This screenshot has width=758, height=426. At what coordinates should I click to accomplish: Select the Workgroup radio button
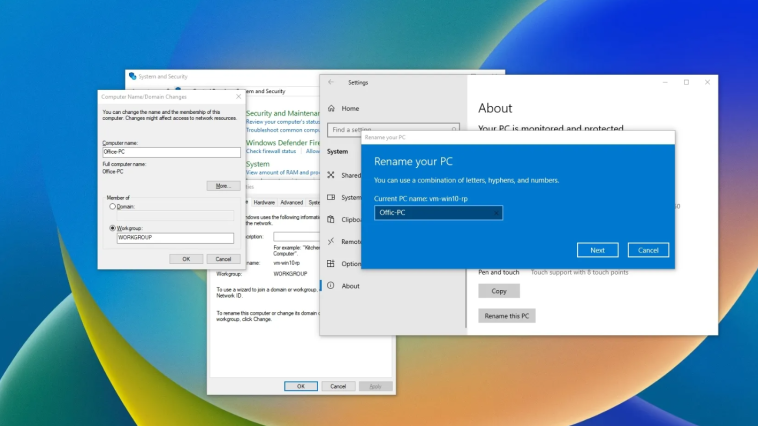[113, 228]
